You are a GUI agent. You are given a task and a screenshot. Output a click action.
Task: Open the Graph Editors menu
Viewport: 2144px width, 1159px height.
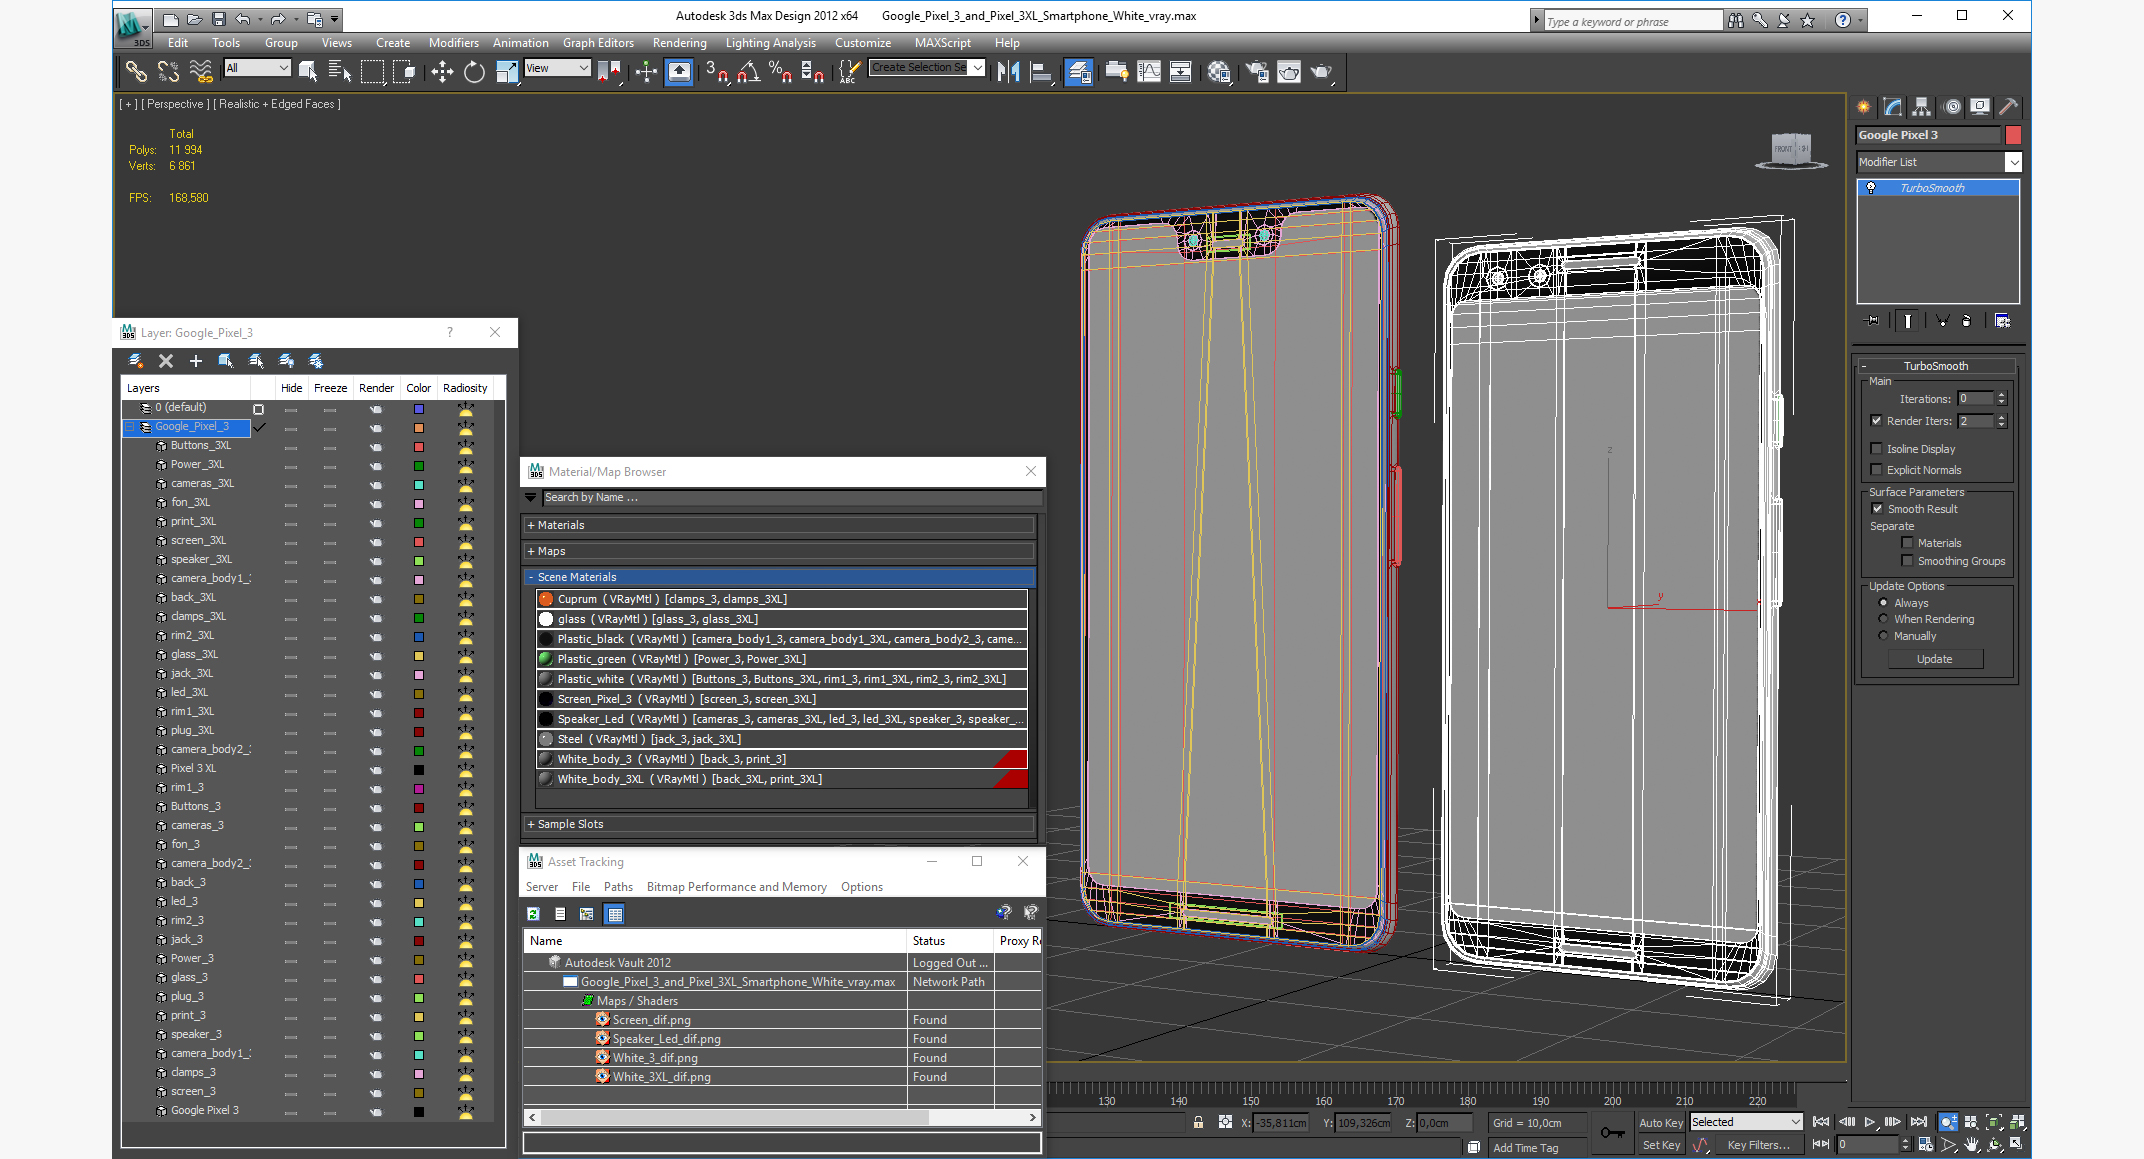click(x=598, y=43)
